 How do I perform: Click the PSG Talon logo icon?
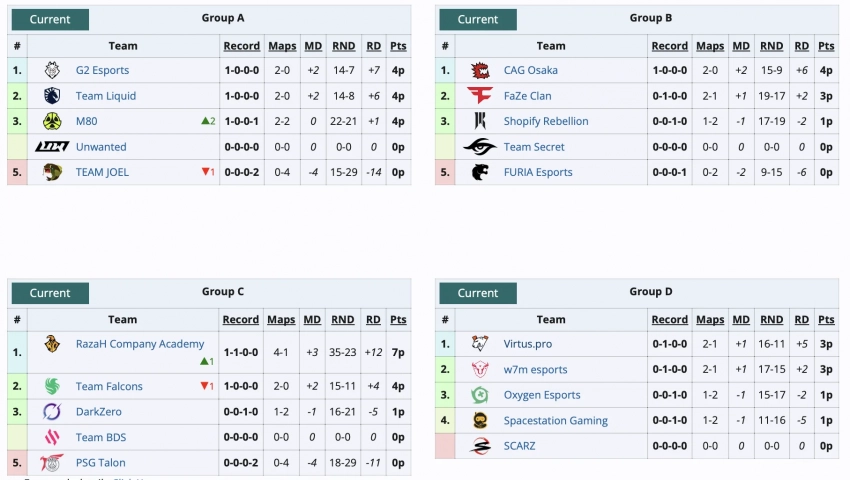(x=52, y=463)
